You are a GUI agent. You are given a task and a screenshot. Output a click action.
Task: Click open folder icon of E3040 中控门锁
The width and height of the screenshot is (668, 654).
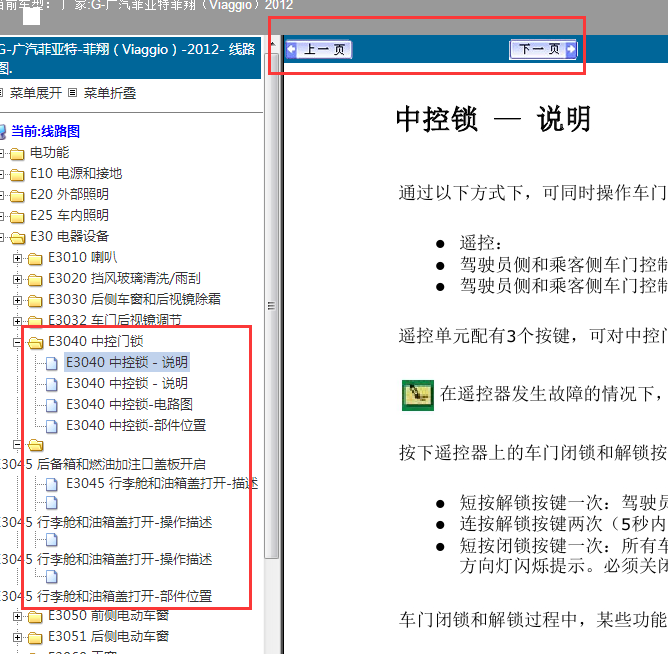(x=35, y=342)
